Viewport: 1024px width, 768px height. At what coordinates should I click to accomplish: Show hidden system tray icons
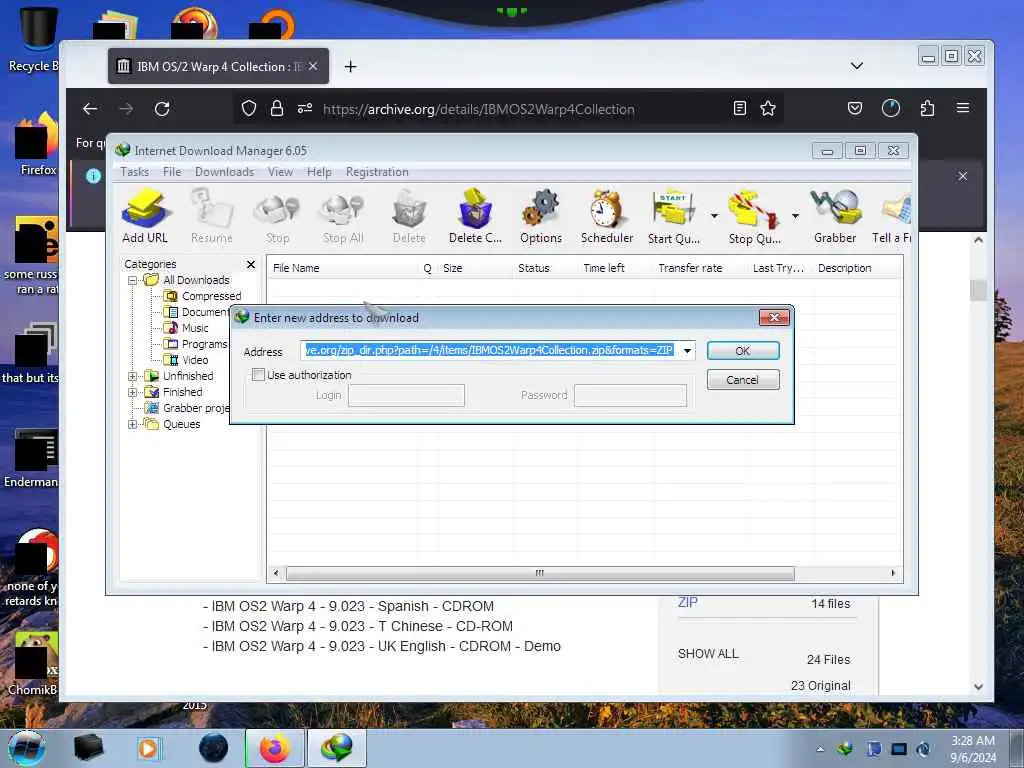point(820,749)
